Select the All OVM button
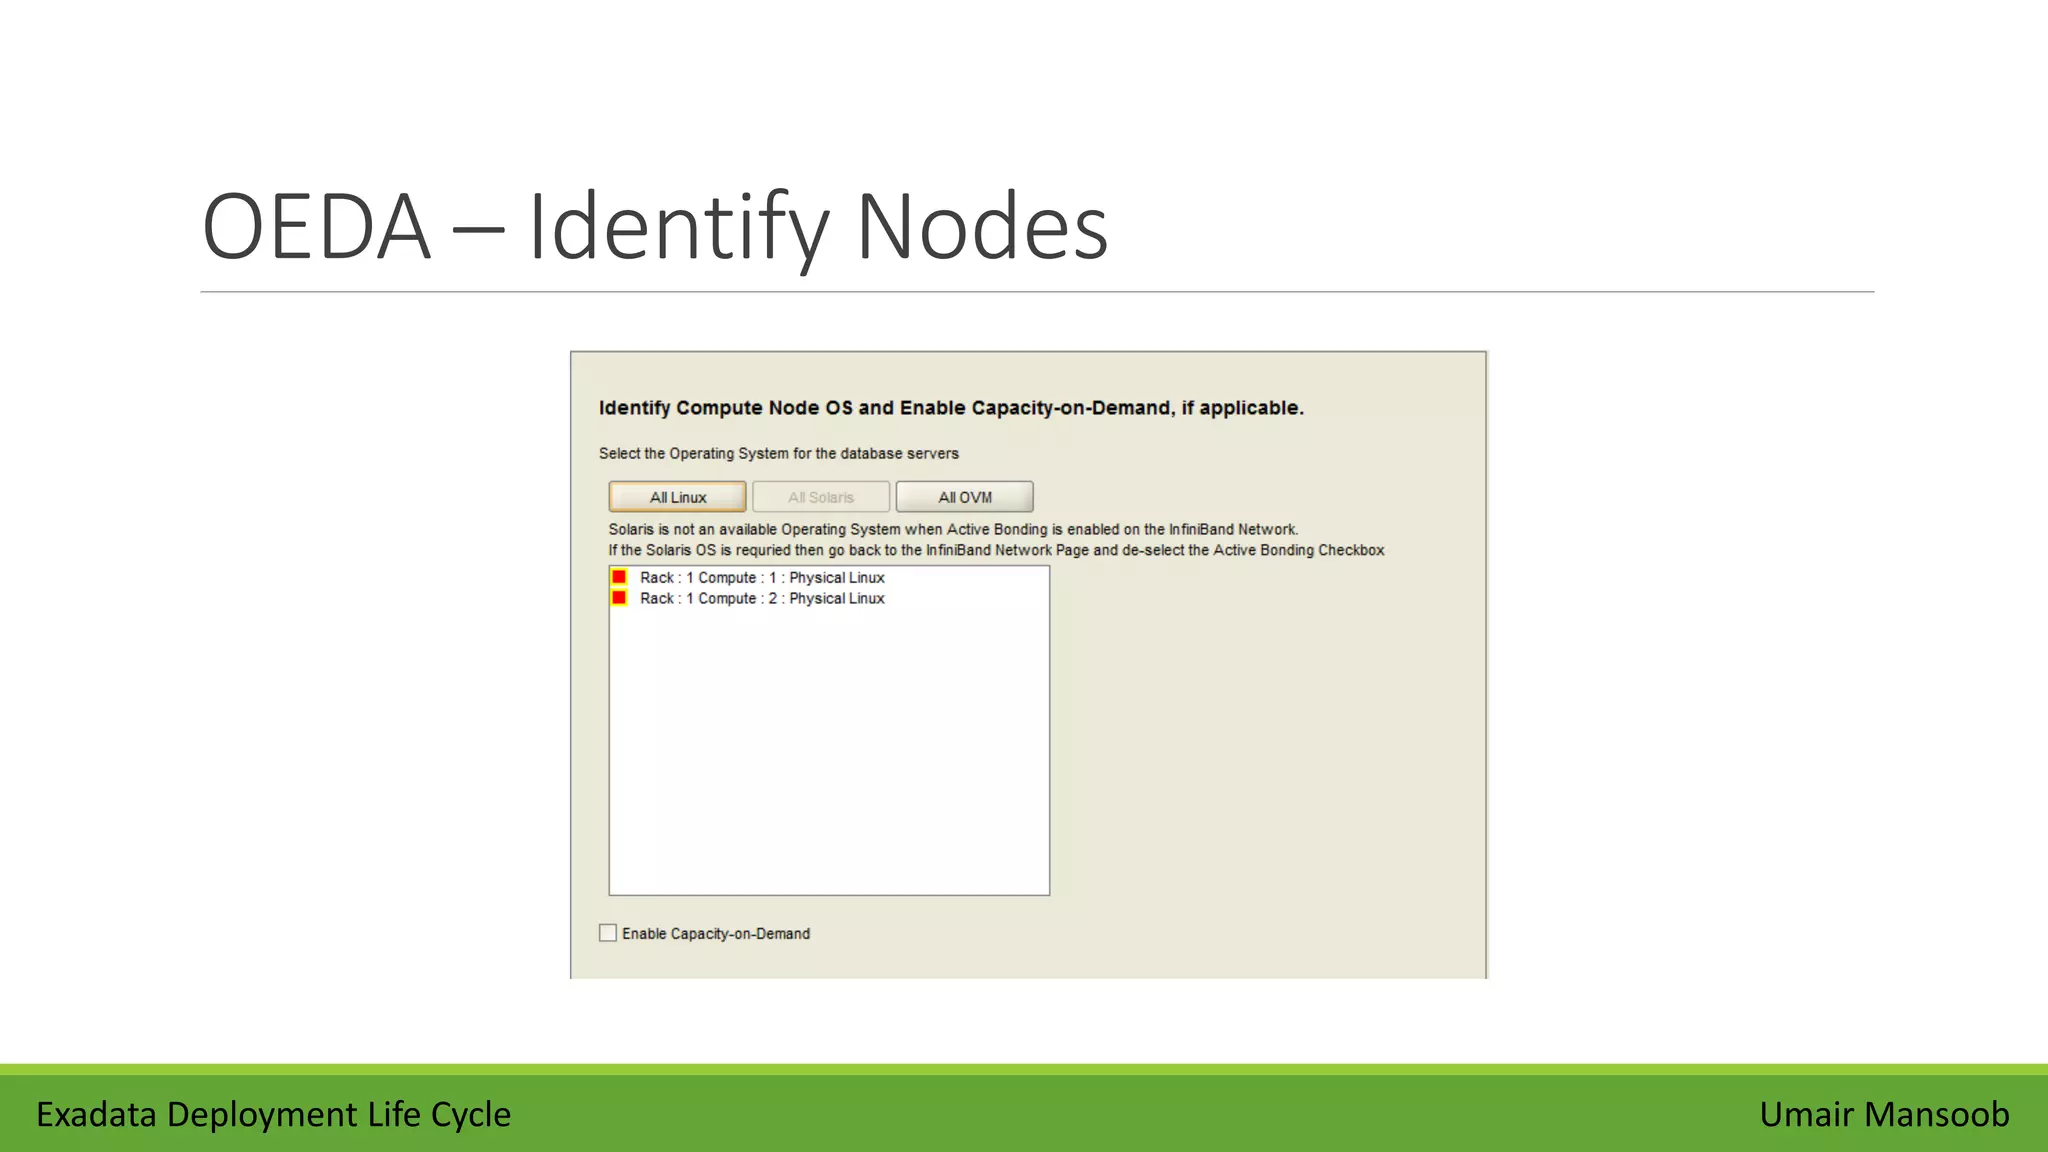This screenshot has height=1152, width=2048. coord(965,497)
